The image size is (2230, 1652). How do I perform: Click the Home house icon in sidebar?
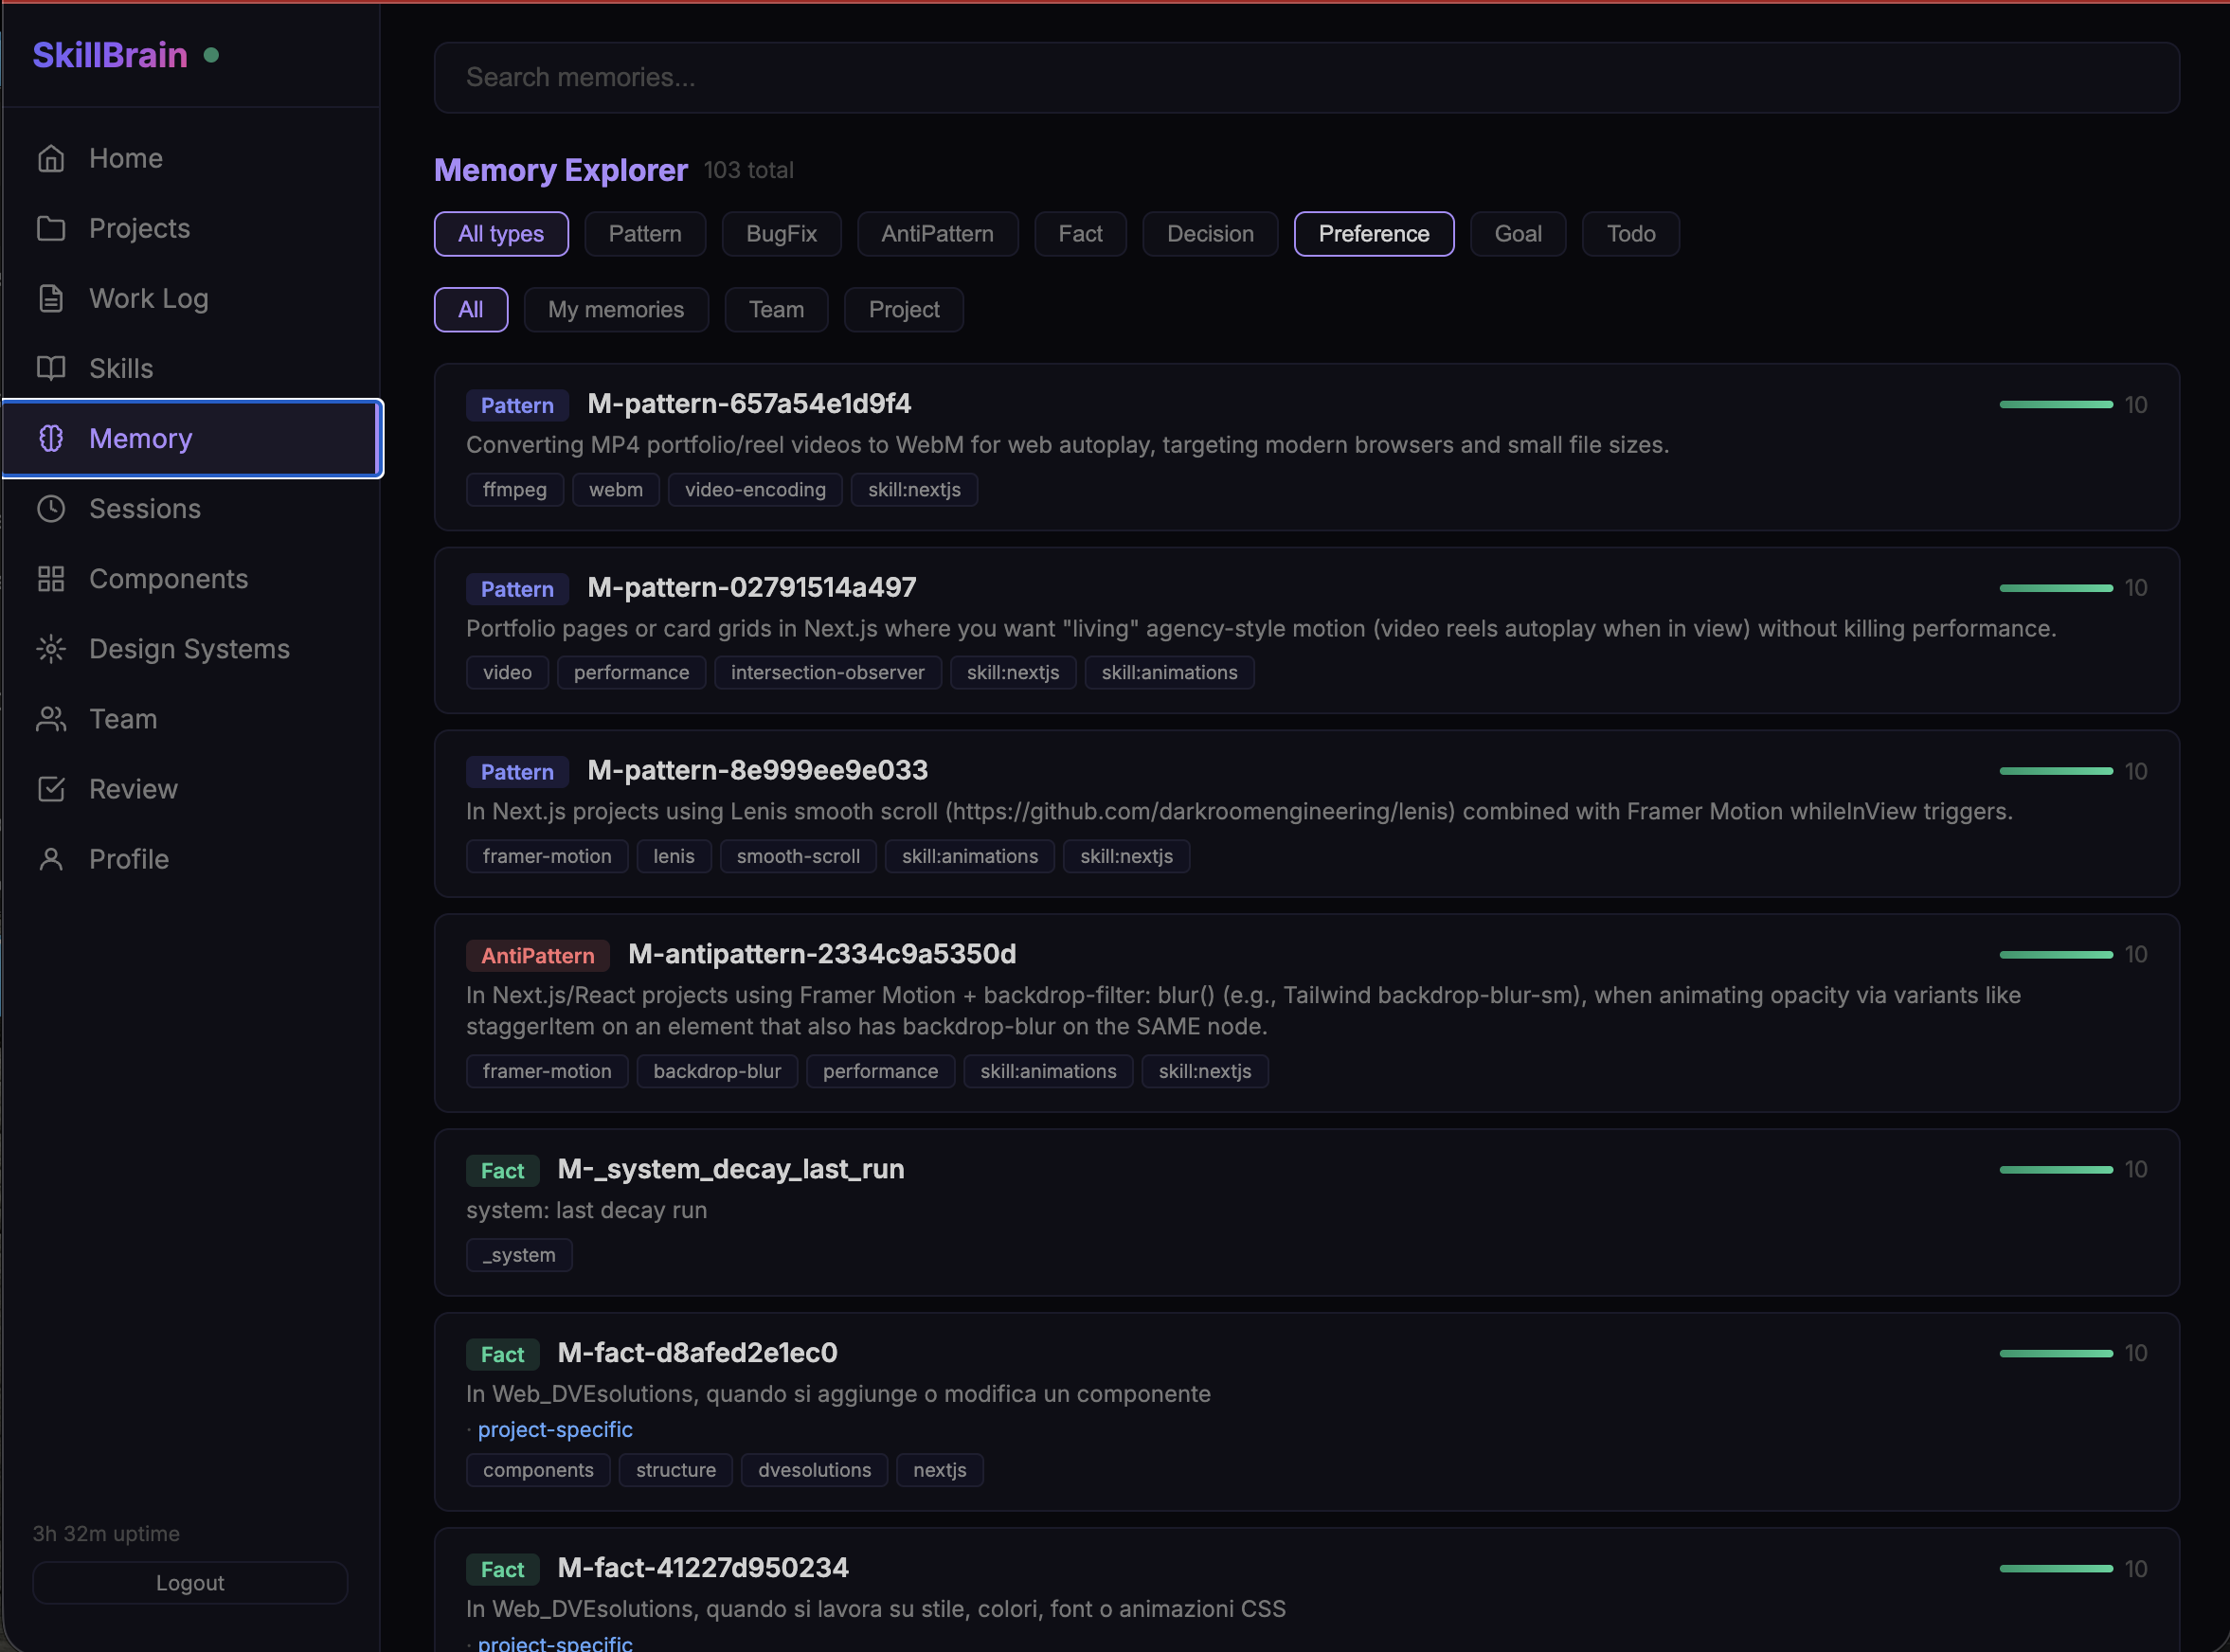pos(51,158)
